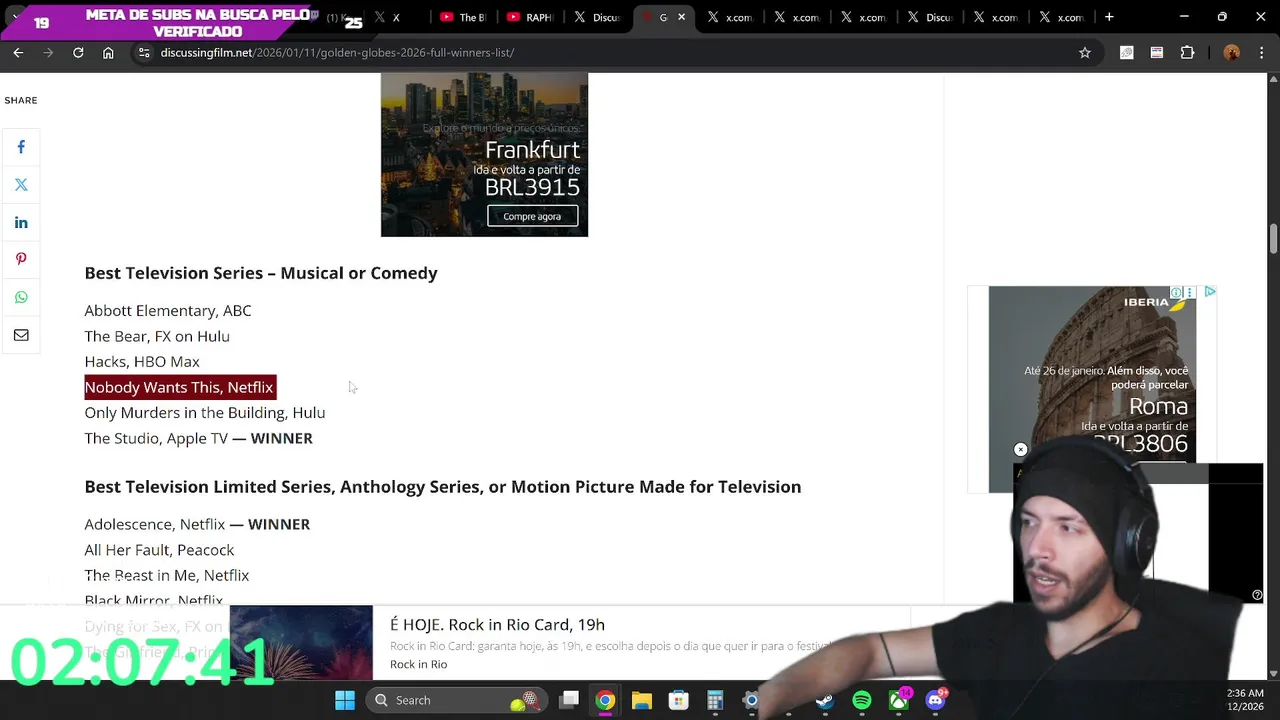Share the article on LinkedIn
The width and height of the screenshot is (1280, 720).
21,223
